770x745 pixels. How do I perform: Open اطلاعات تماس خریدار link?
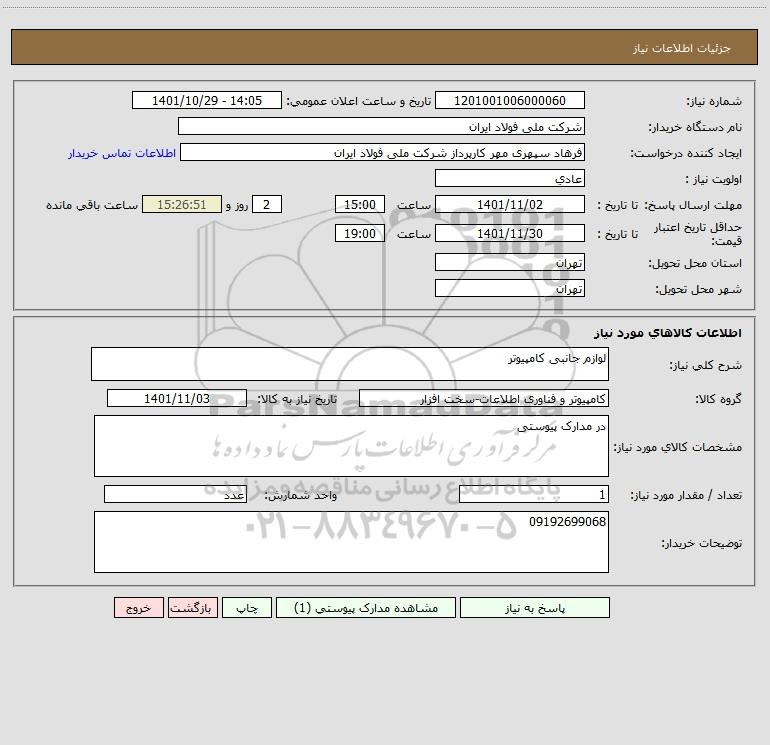tap(122, 153)
